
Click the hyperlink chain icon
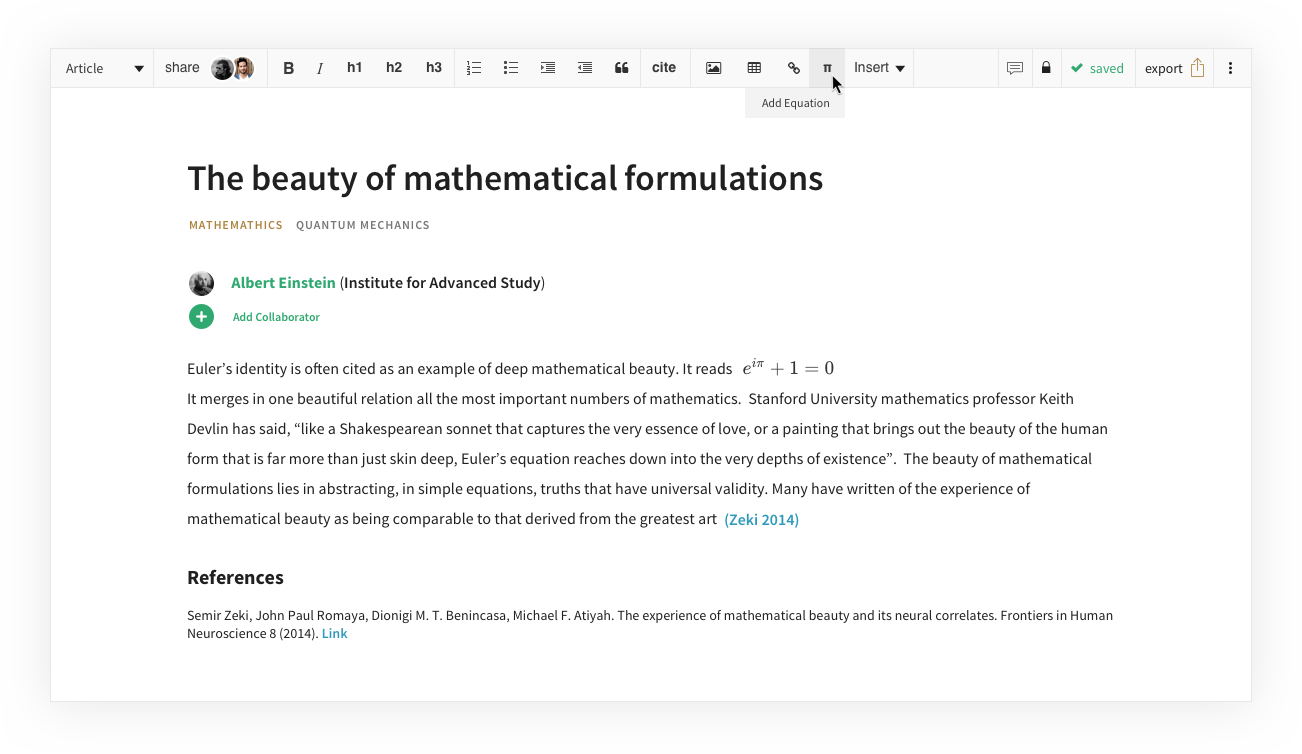point(793,68)
